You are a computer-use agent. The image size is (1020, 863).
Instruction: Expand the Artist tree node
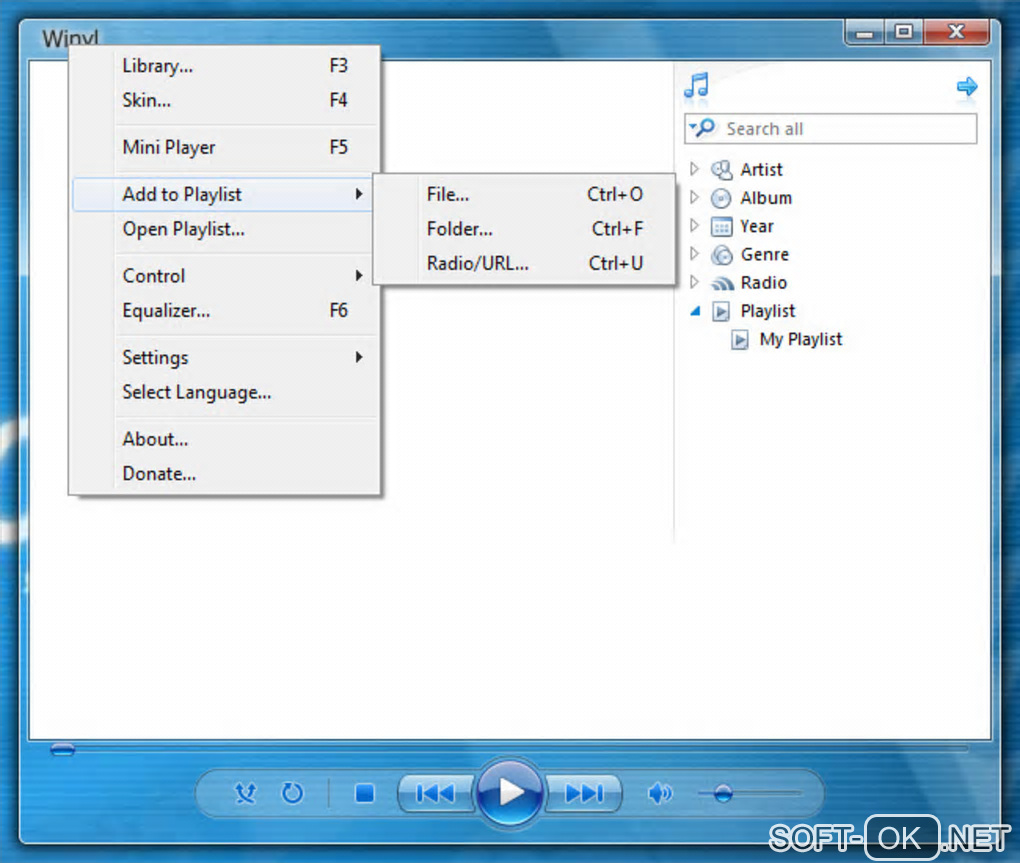[694, 169]
